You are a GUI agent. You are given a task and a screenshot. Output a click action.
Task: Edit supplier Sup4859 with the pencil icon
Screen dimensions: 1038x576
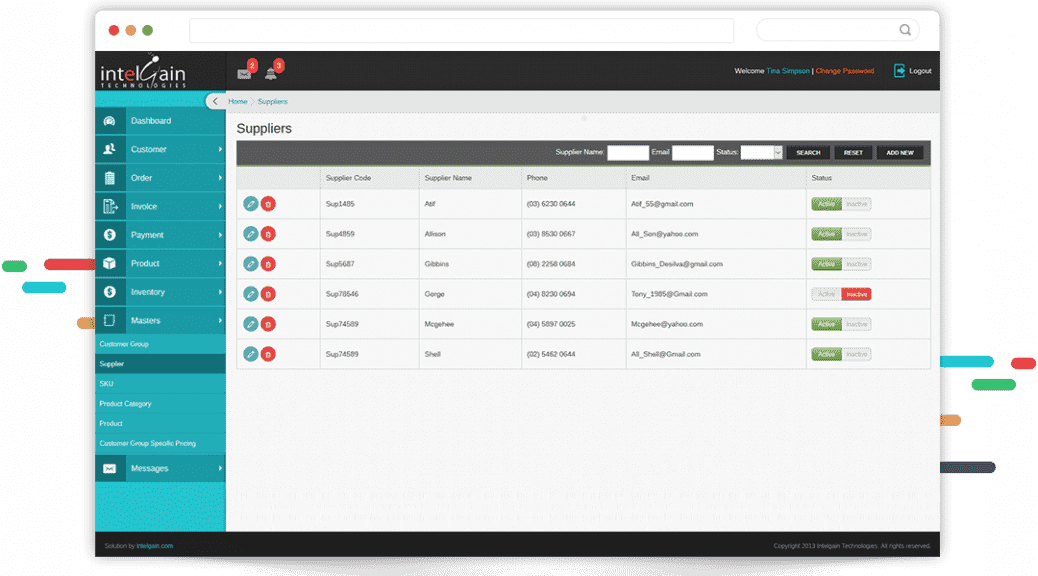click(250, 234)
